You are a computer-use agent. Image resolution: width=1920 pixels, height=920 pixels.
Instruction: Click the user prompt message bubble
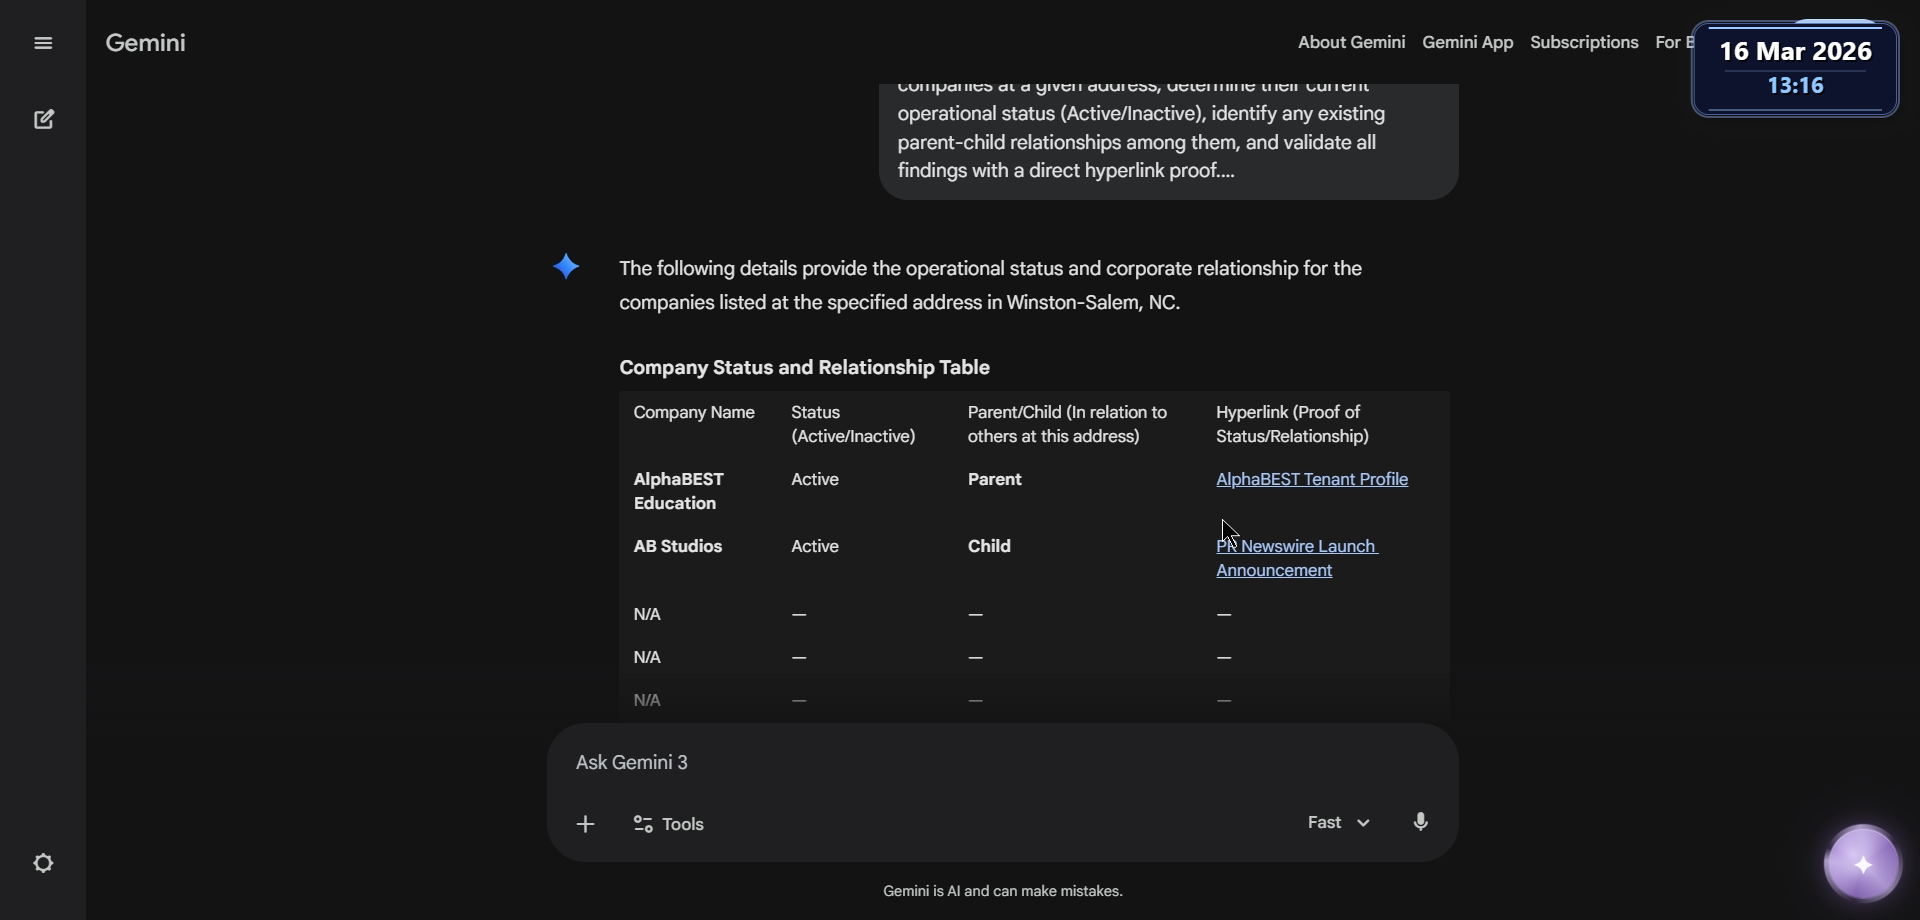pos(1168,140)
